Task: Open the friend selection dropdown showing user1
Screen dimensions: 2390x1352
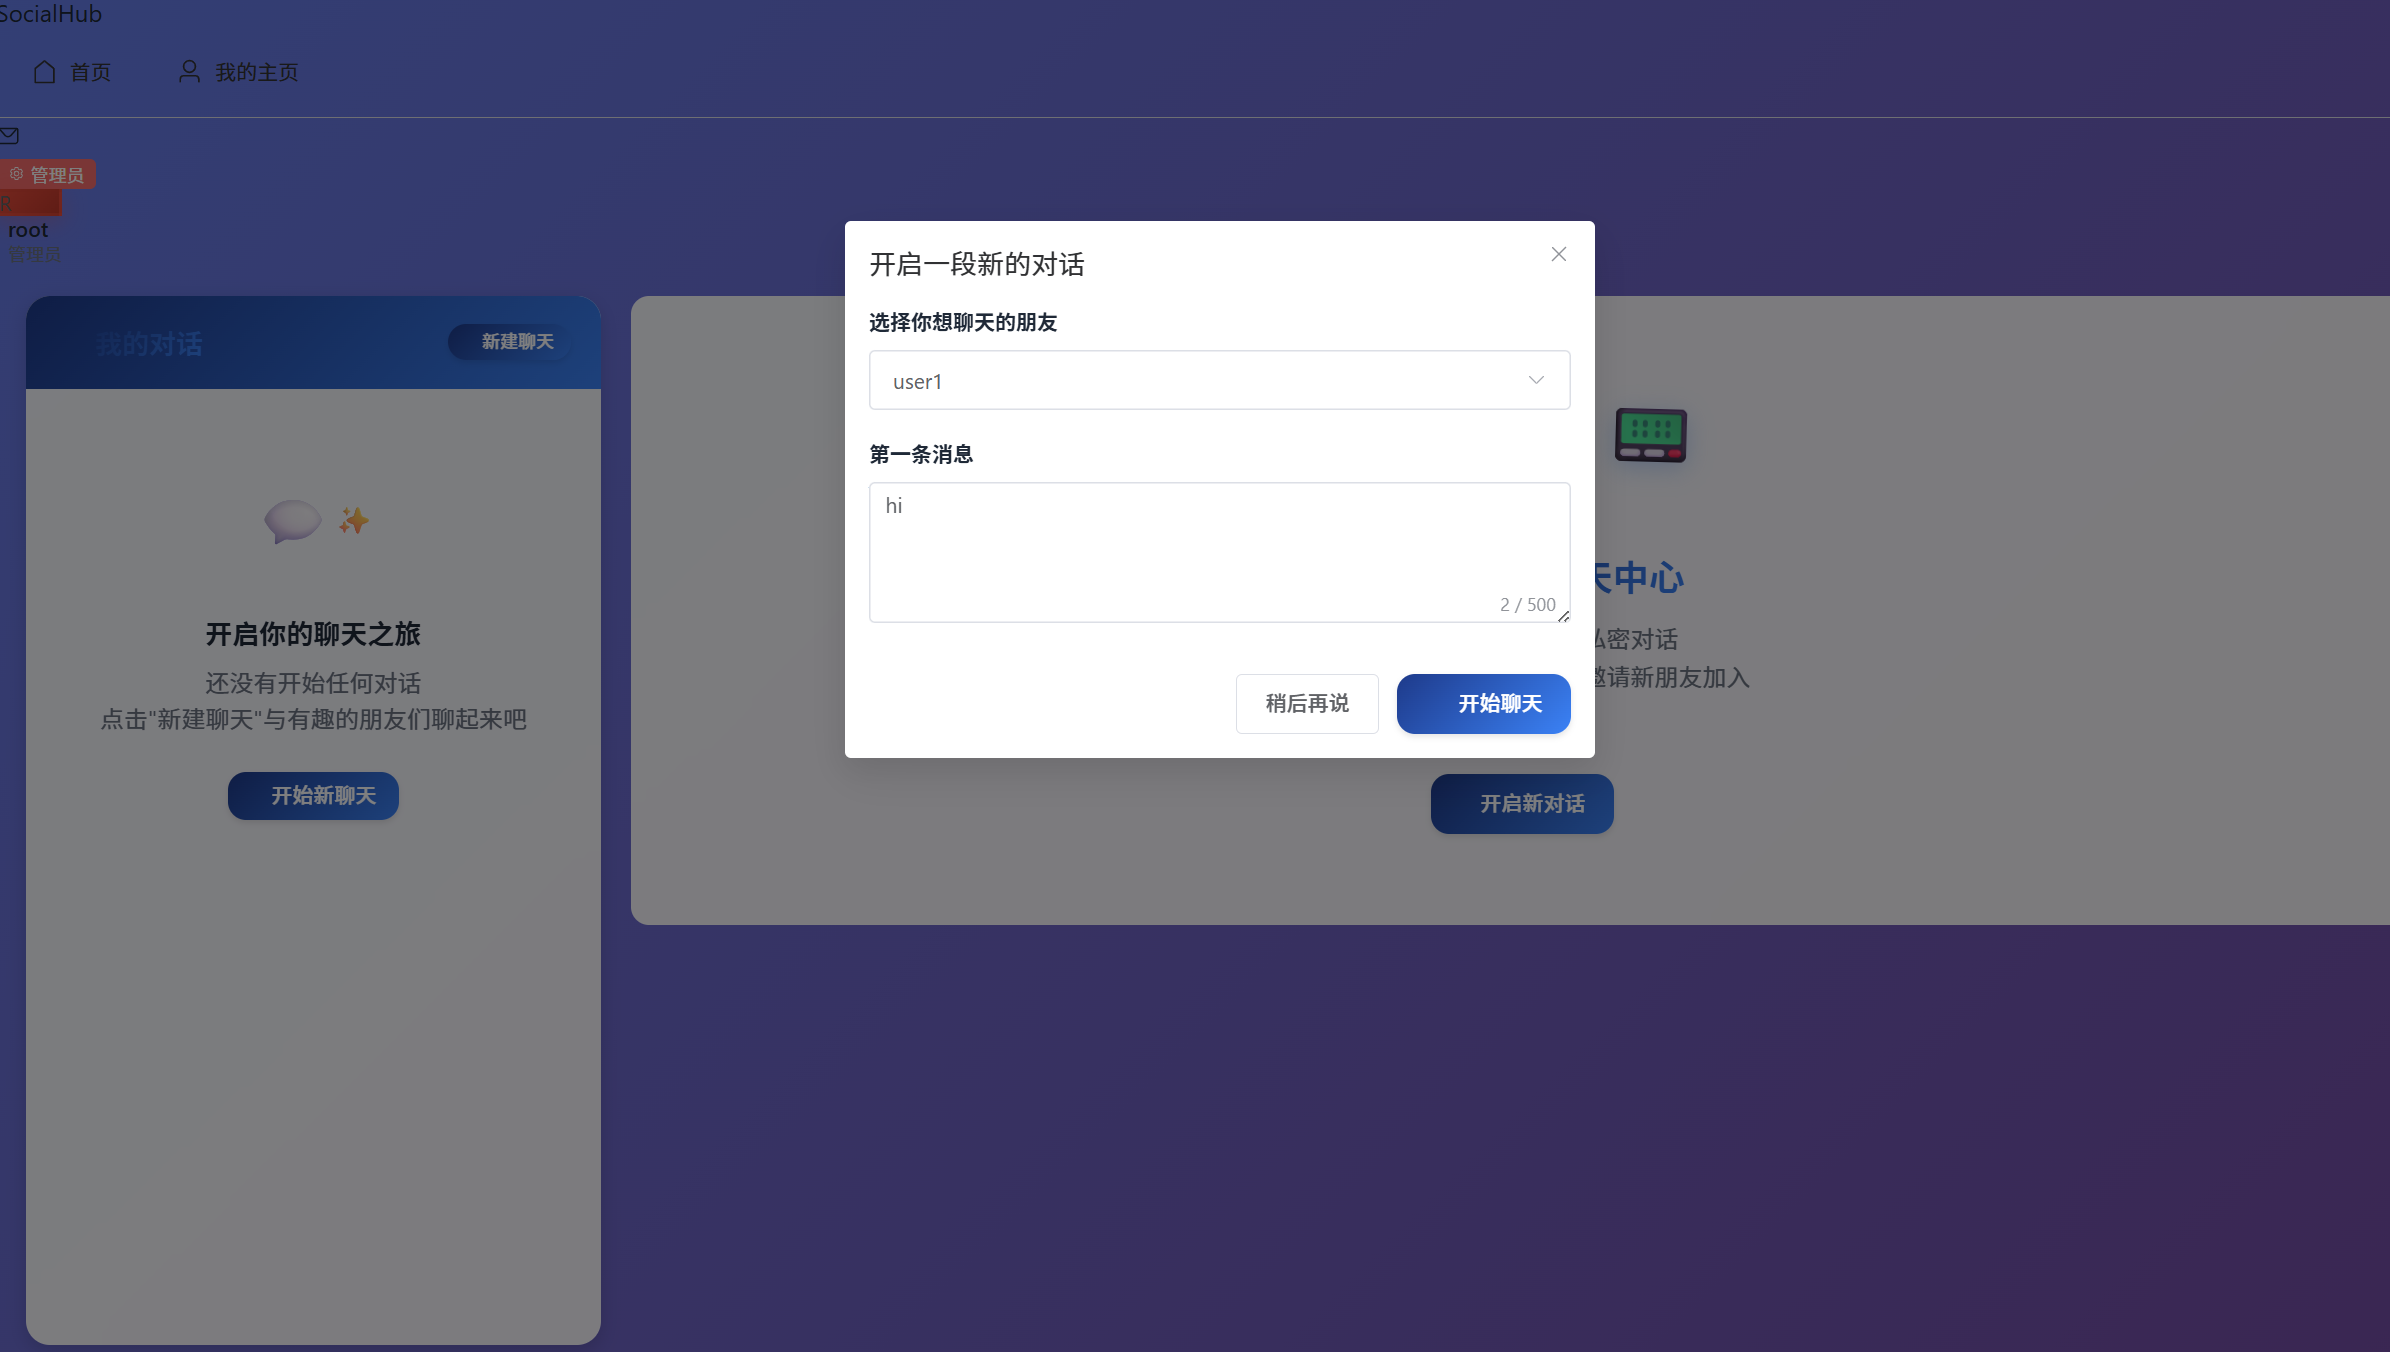Action: tap(1219, 380)
